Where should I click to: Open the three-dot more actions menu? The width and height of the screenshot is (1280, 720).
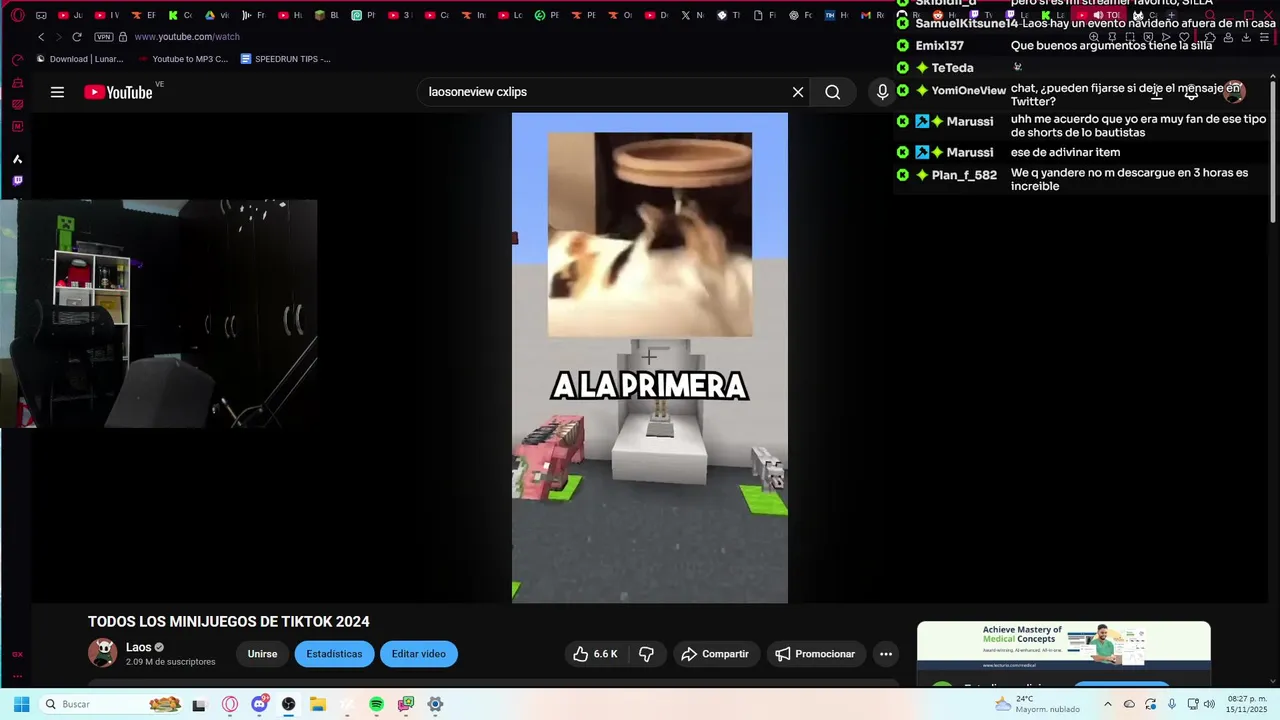(886, 654)
